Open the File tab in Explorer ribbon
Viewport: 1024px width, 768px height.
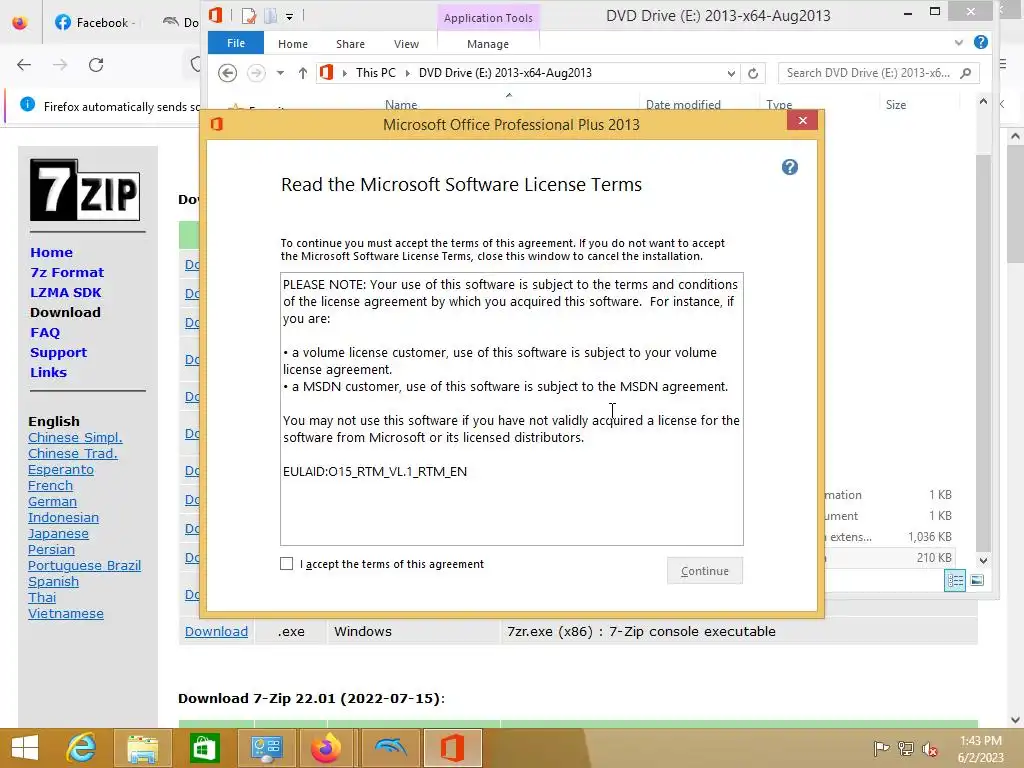click(x=236, y=43)
